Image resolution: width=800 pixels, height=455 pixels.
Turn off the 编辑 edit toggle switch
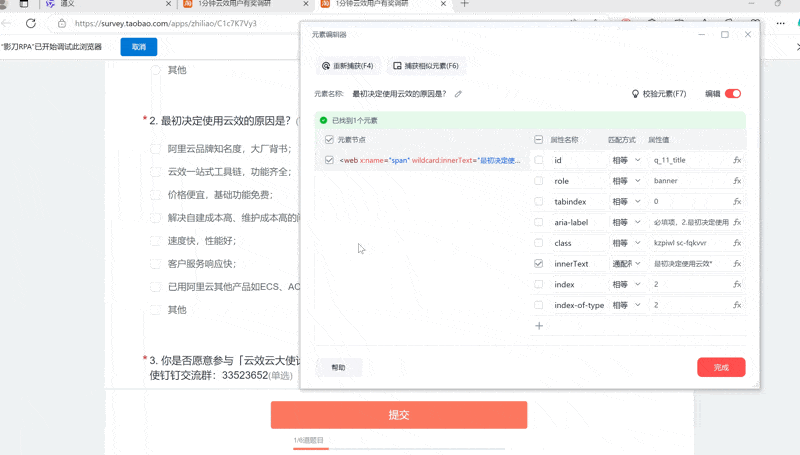coord(733,94)
